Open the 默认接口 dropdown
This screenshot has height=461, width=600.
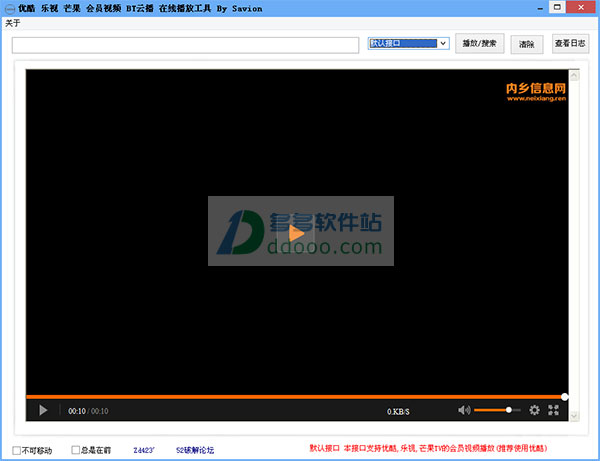click(408, 43)
